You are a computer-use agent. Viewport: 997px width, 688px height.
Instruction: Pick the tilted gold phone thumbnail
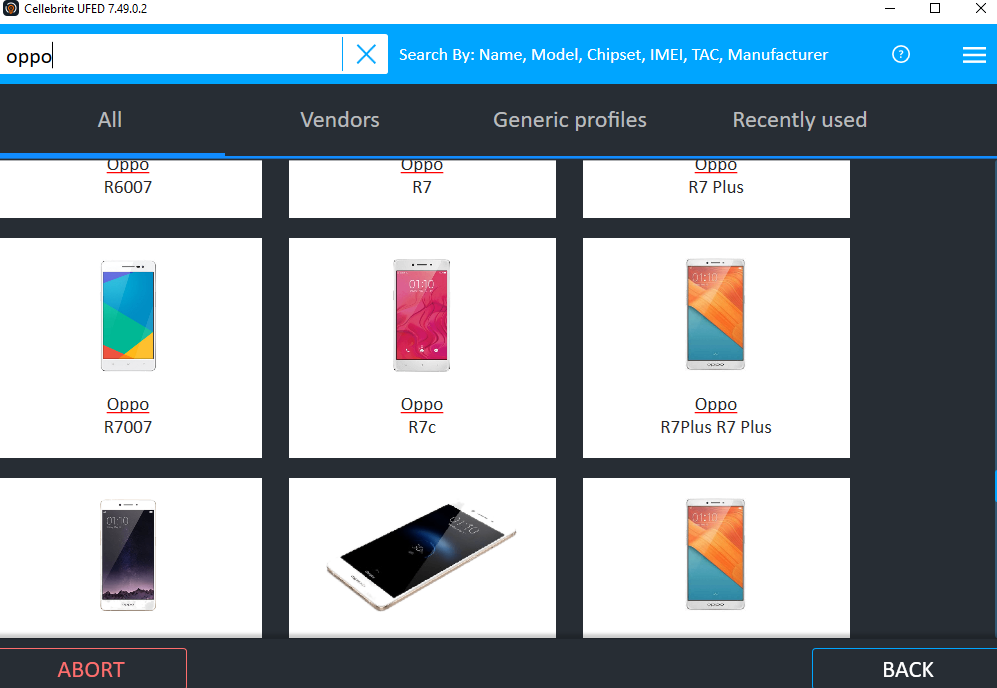(x=421, y=556)
